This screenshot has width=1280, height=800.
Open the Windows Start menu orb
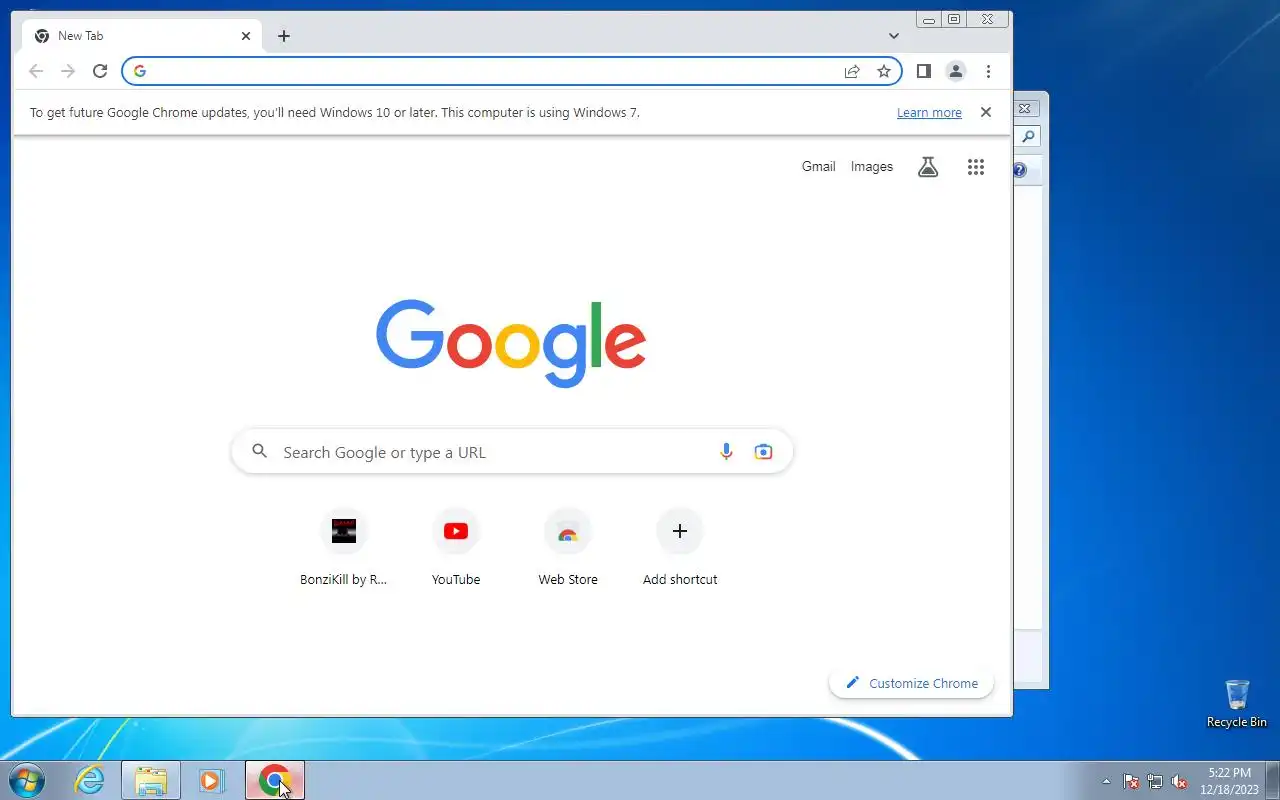(27, 780)
